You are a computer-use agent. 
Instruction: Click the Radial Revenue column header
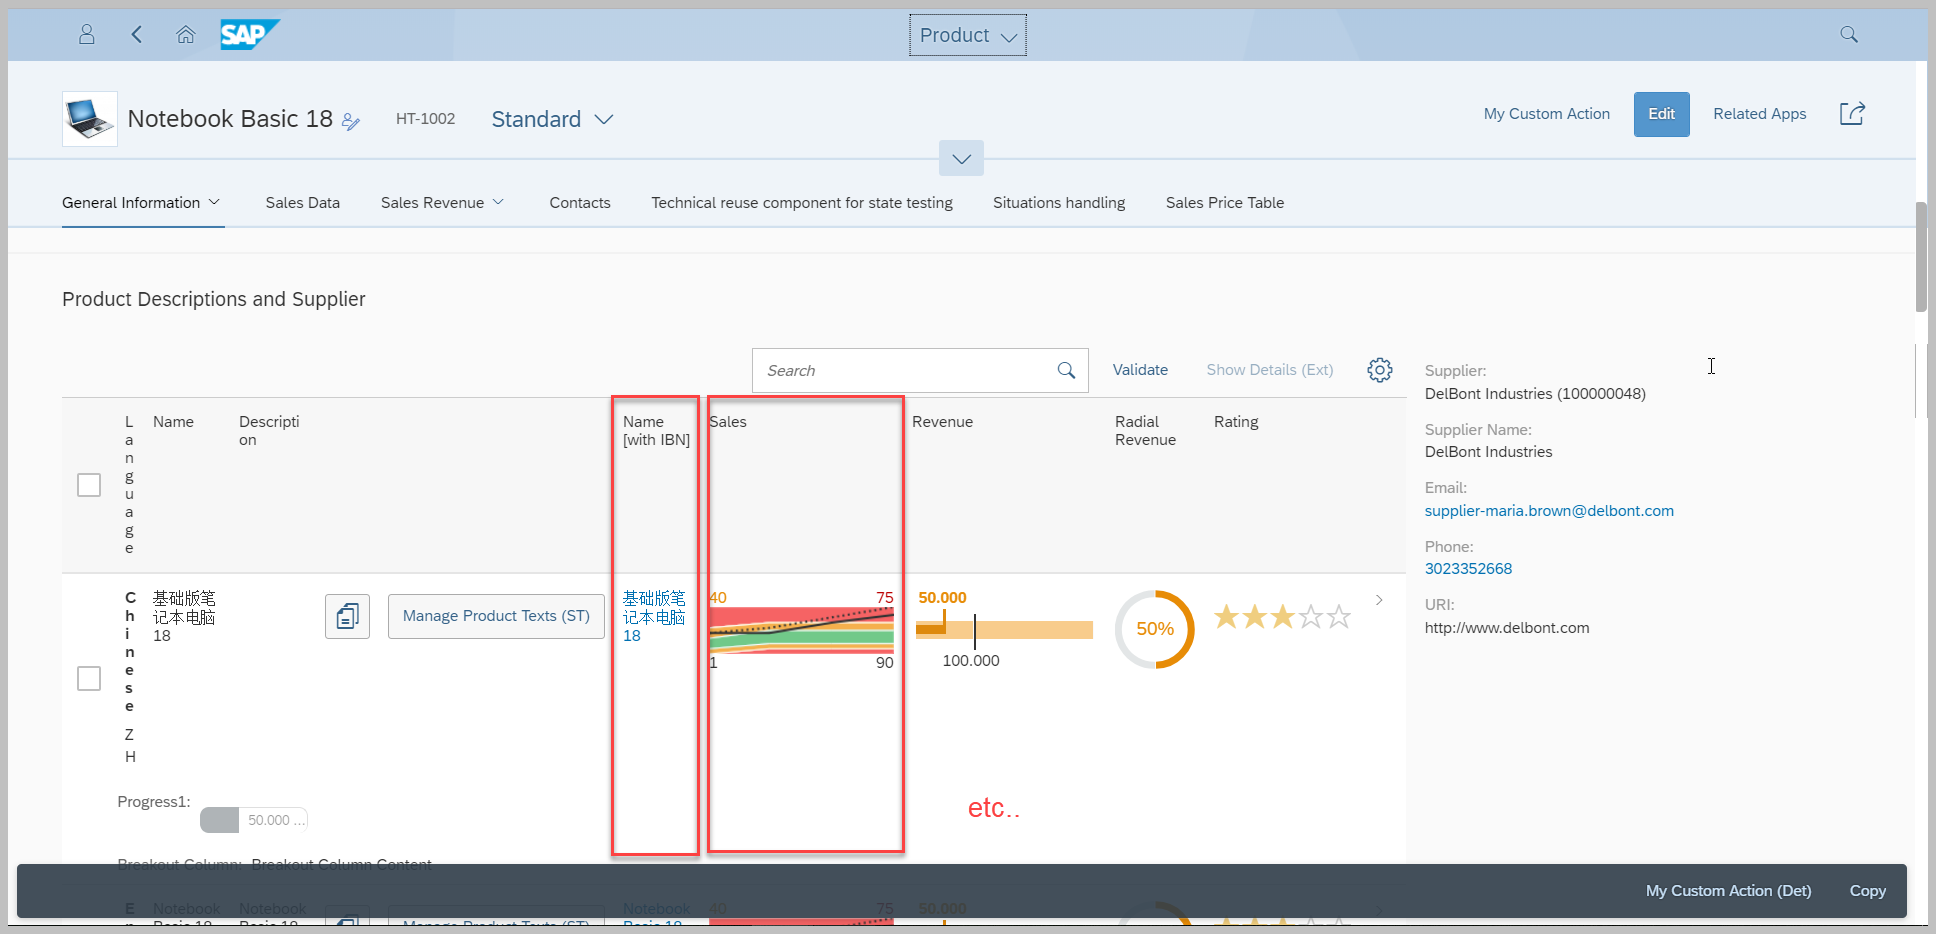coord(1145,431)
